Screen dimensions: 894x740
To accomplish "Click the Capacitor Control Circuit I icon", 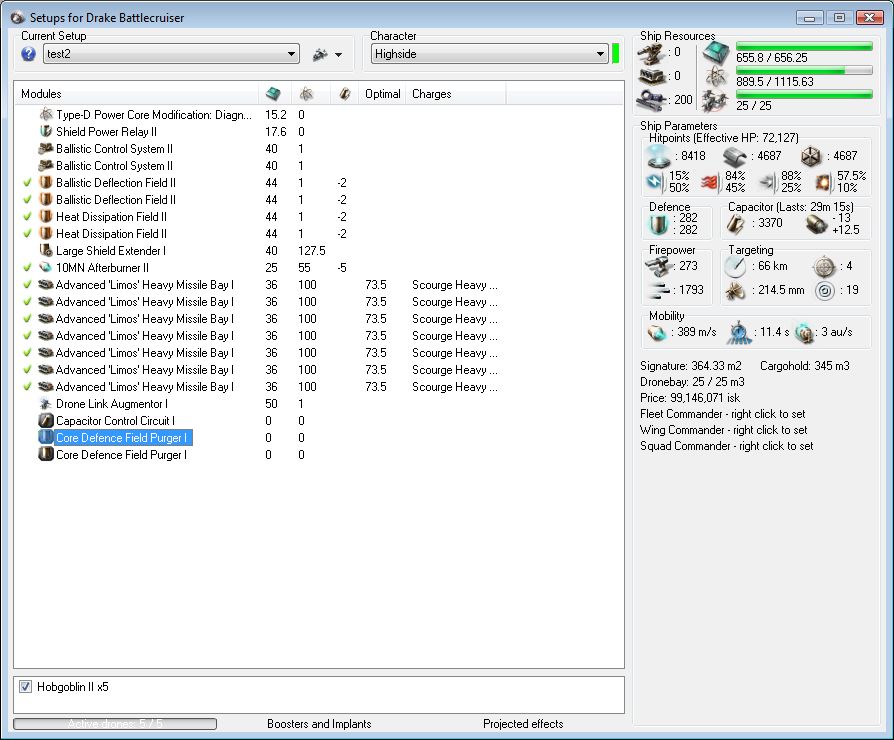I will (x=46, y=421).
